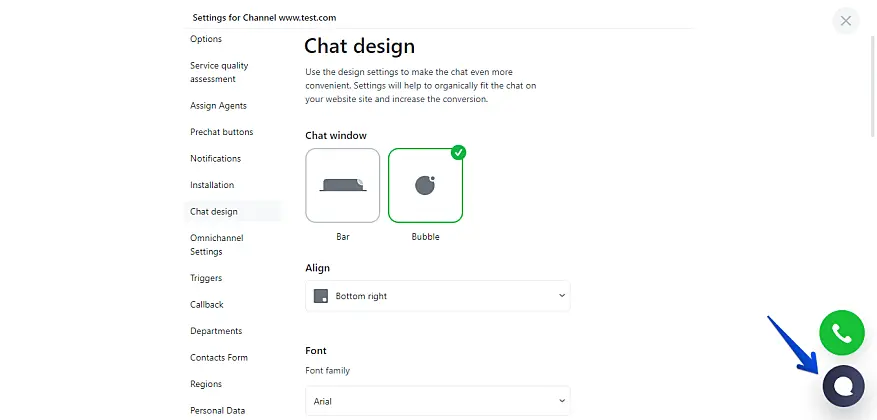
Task: Open Omnichannel Settings in sidebar
Action: (x=216, y=245)
